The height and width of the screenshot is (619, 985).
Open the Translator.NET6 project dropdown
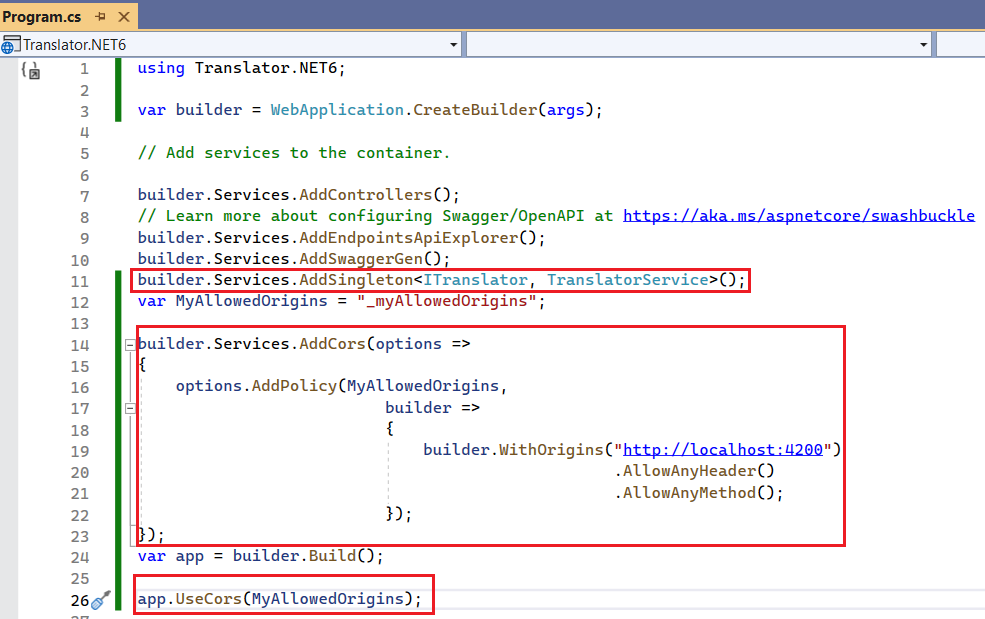(x=453, y=44)
